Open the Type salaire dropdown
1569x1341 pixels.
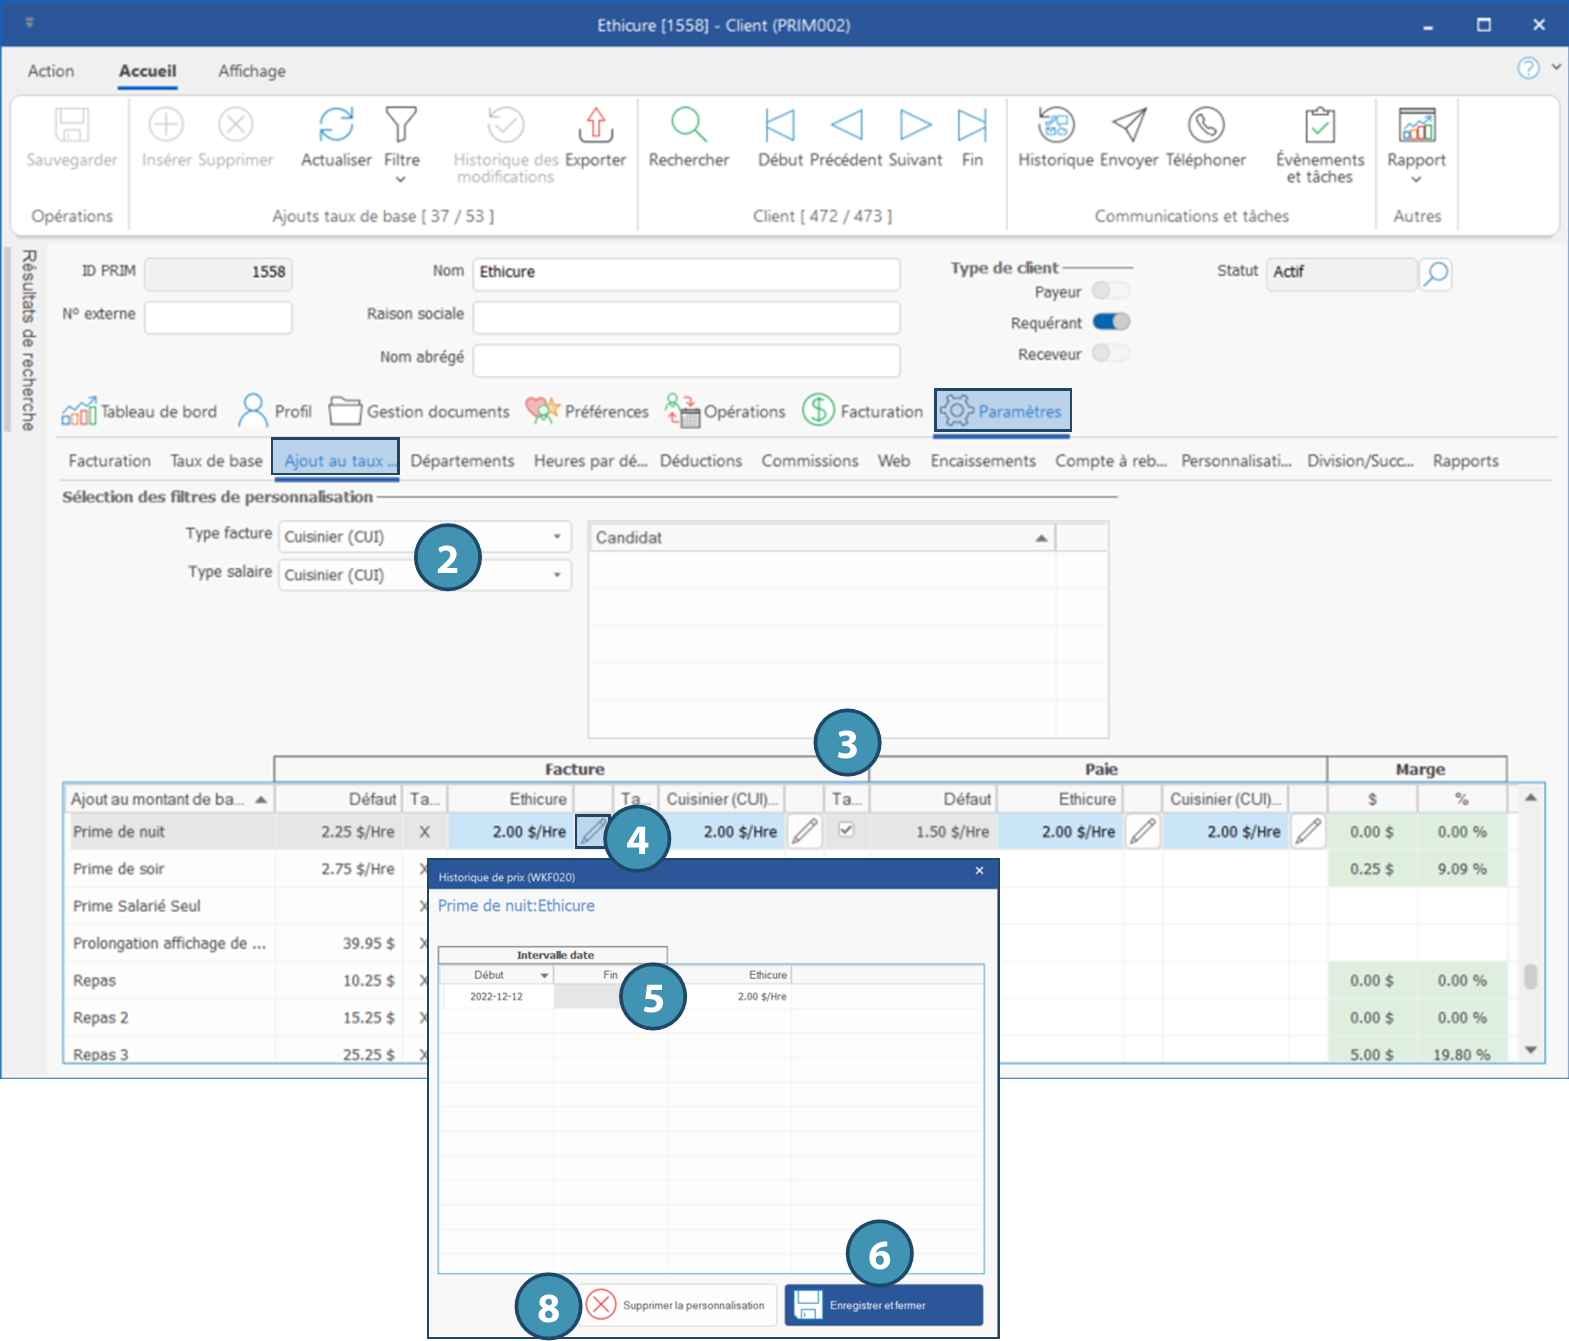(557, 575)
